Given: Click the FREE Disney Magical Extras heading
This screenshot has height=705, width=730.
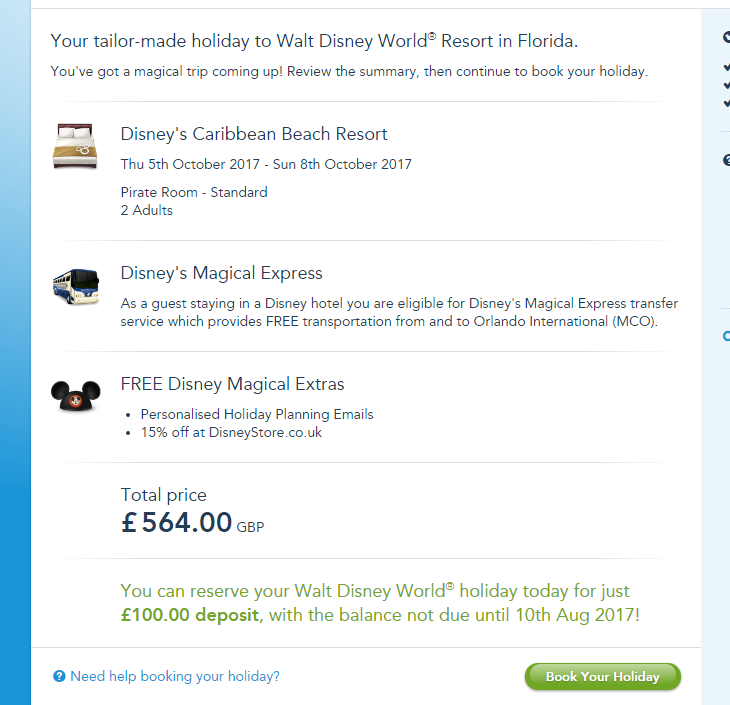Looking at the screenshot, I should tap(232, 384).
